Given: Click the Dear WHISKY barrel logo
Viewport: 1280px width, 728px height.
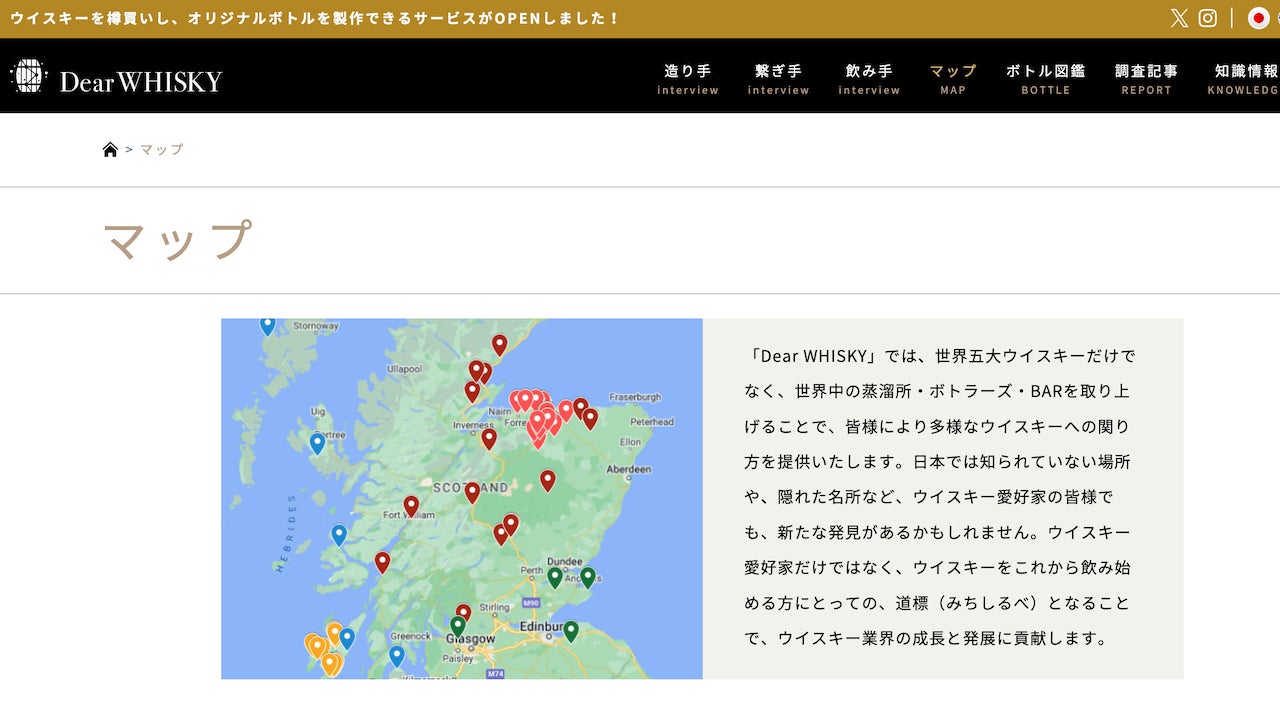Looking at the screenshot, I should click(29, 76).
